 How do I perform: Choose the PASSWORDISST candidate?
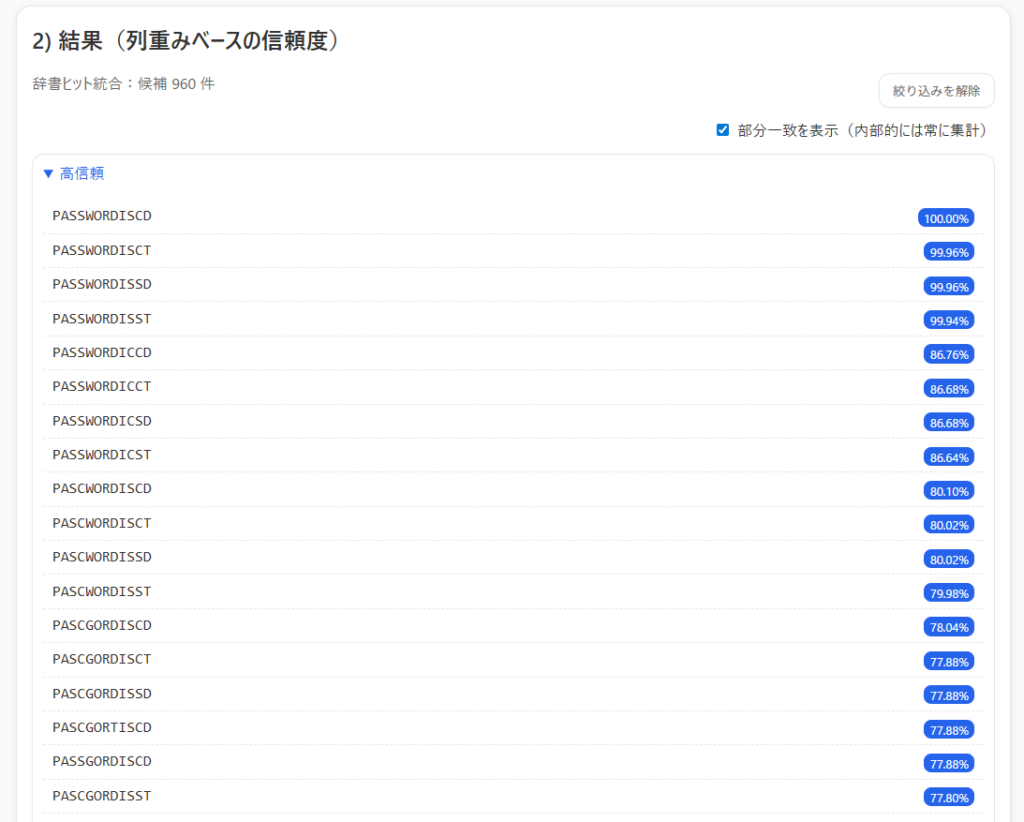pos(102,318)
